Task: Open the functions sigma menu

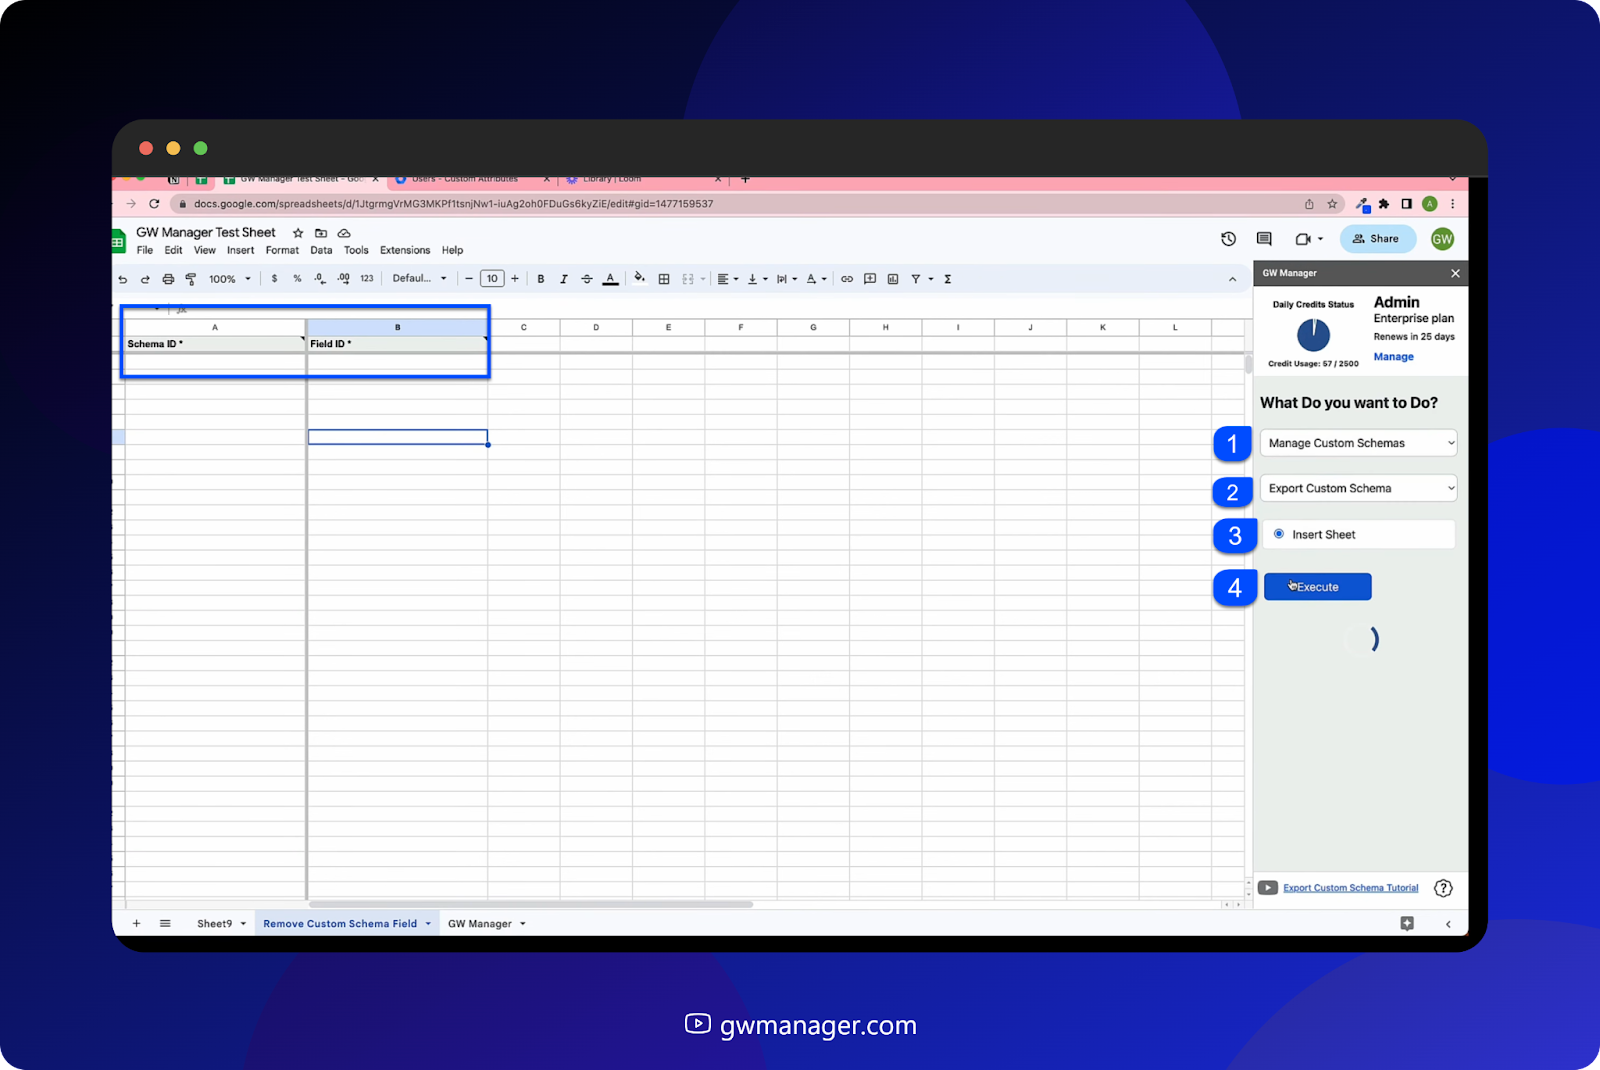Action: pyautogui.click(x=948, y=279)
